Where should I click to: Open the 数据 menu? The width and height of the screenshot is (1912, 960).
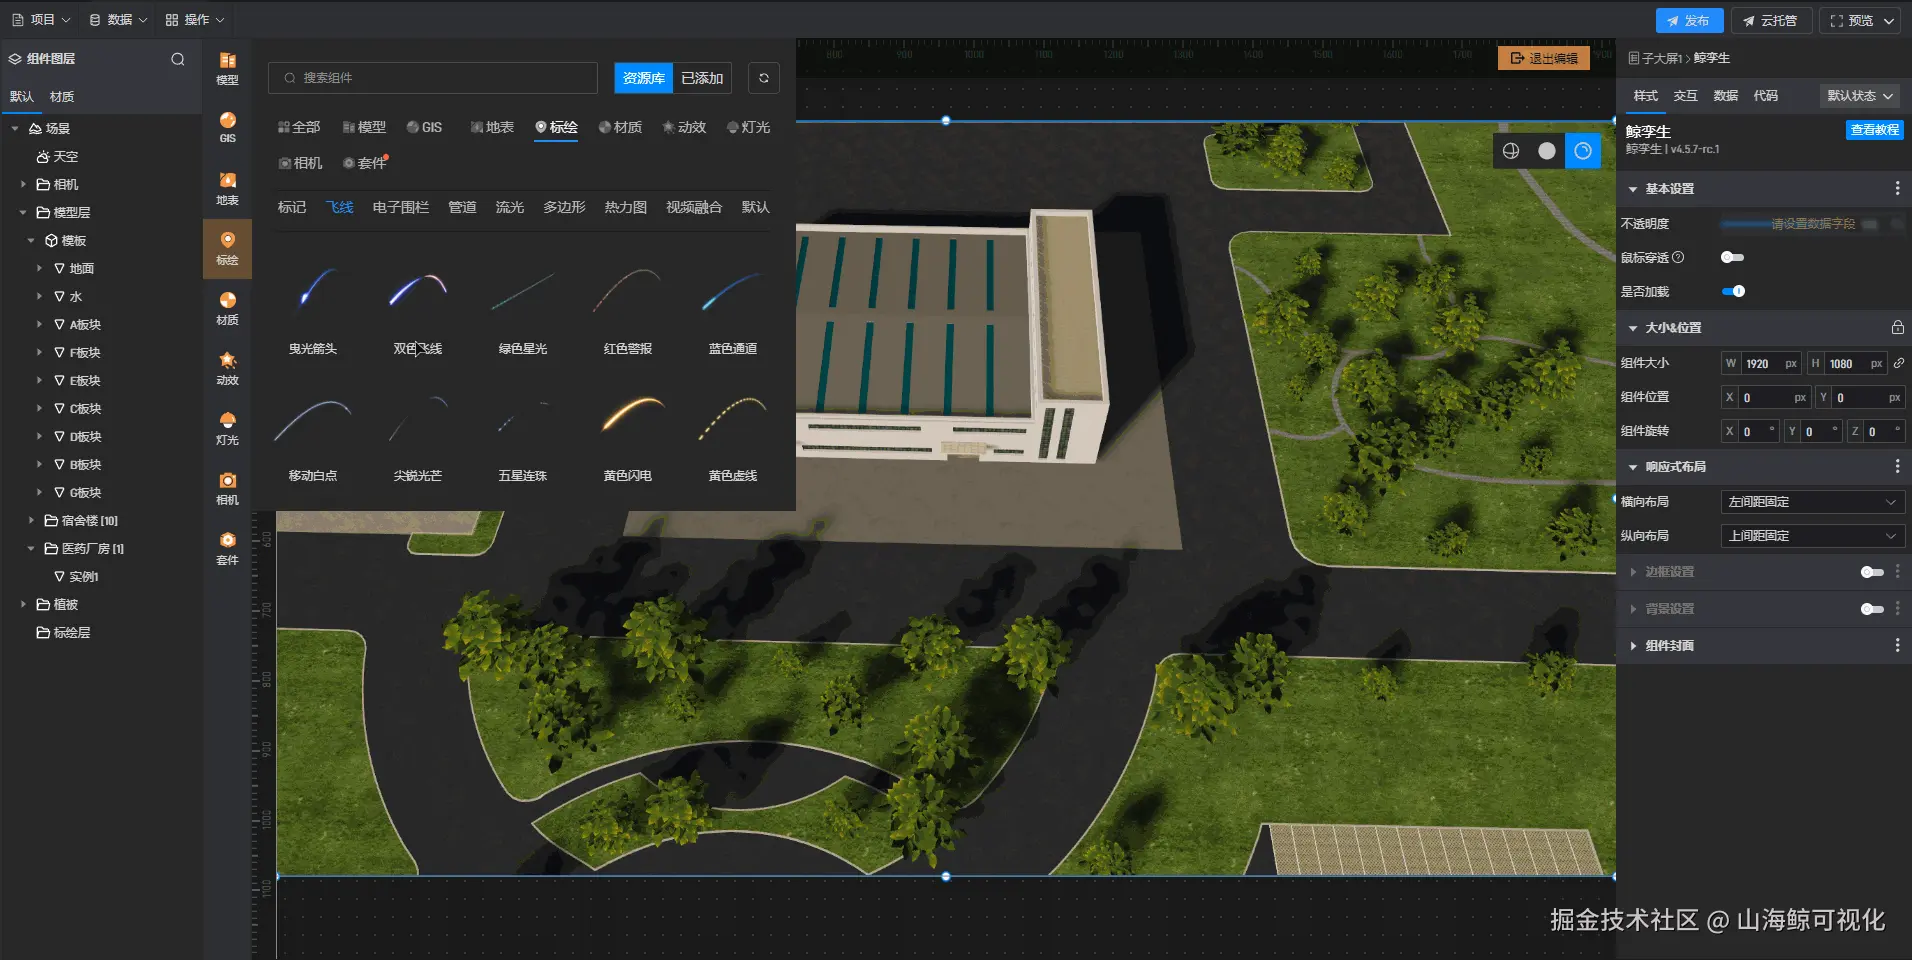coord(118,20)
